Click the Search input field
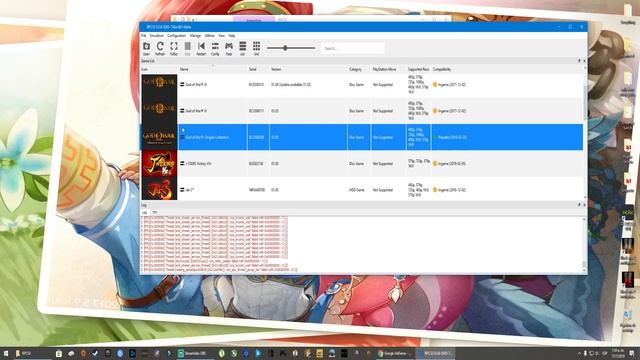 tap(353, 48)
